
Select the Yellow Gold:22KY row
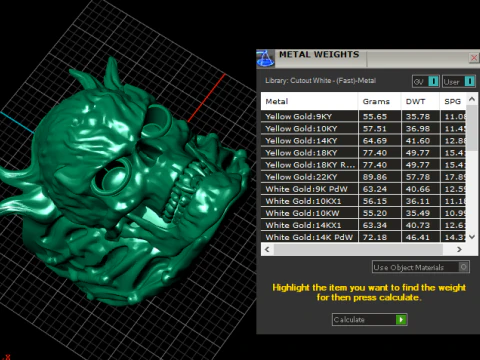[363, 177]
